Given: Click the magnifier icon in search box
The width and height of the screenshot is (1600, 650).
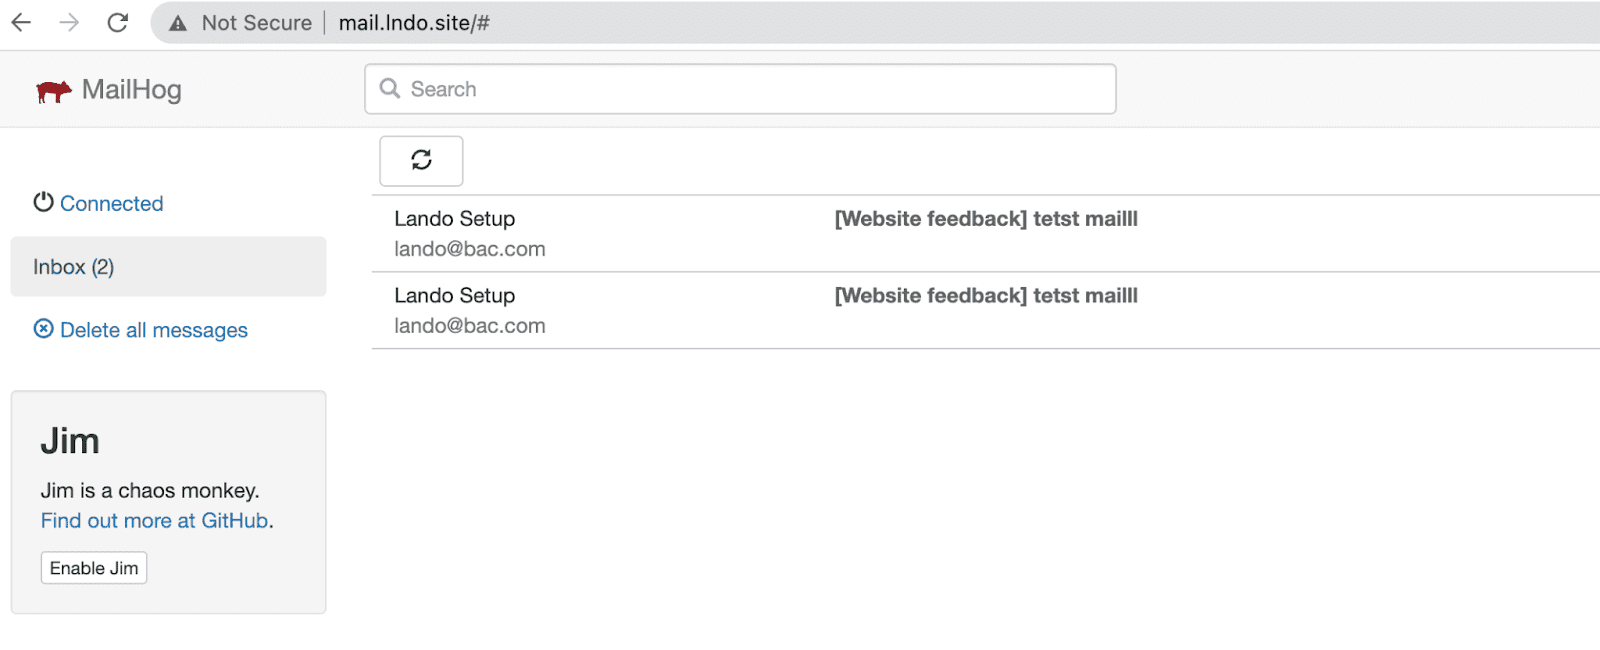Looking at the screenshot, I should tap(390, 89).
